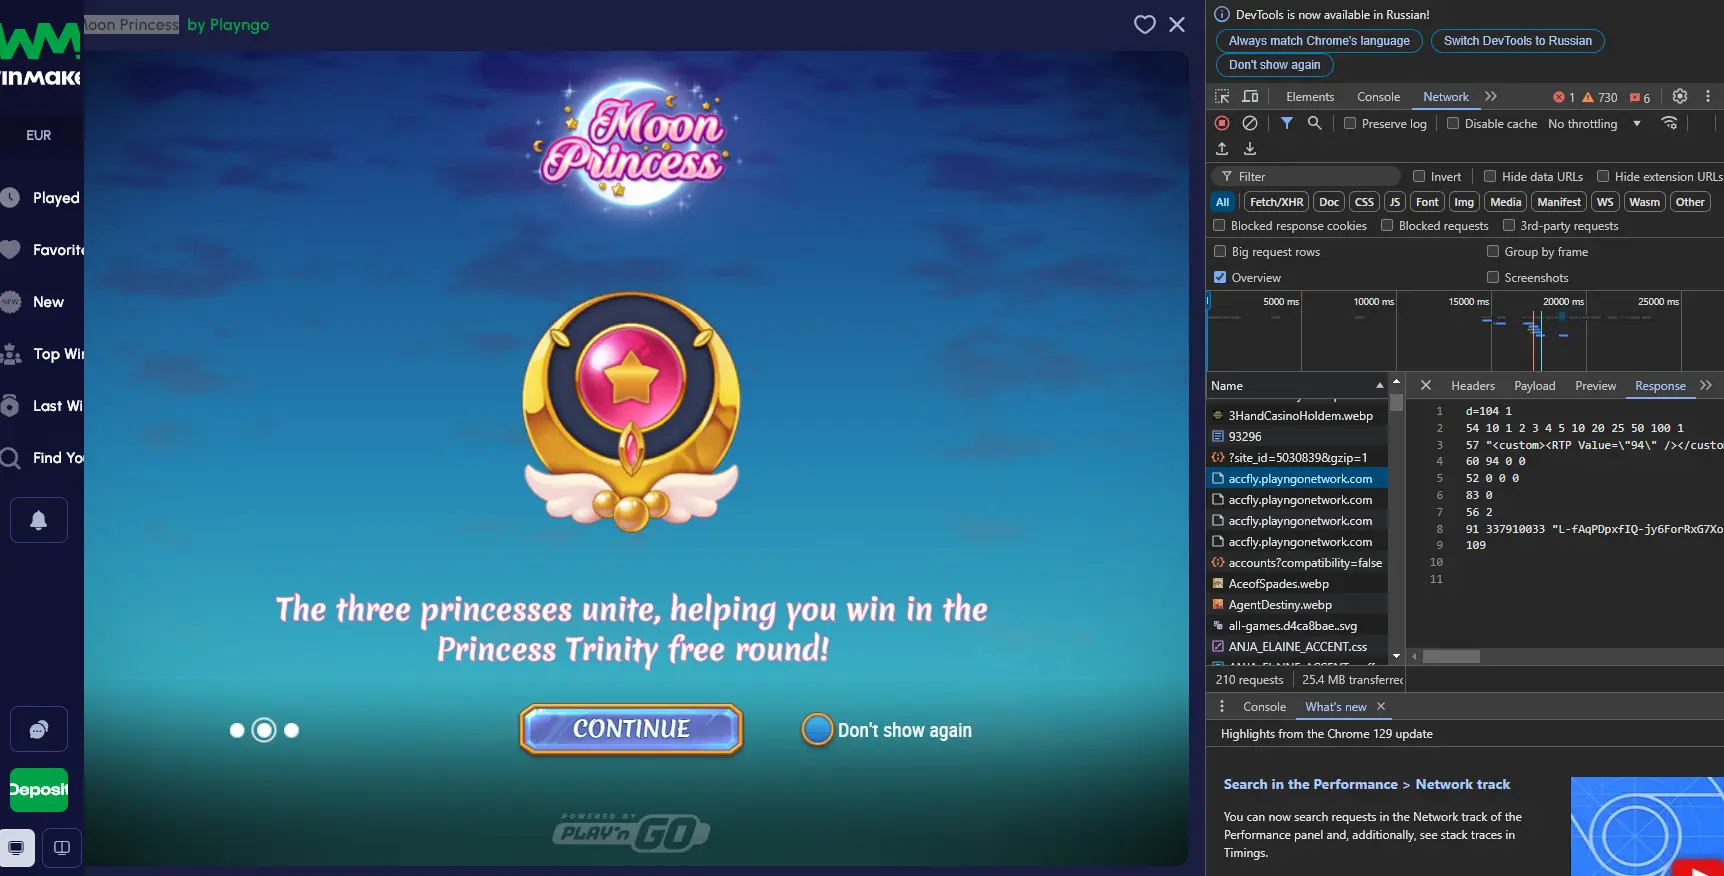The height and width of the screenshot is (876, 1724).
Task: Select the EUR currency label
Action: pyautogui.click(x=39, y=135)
